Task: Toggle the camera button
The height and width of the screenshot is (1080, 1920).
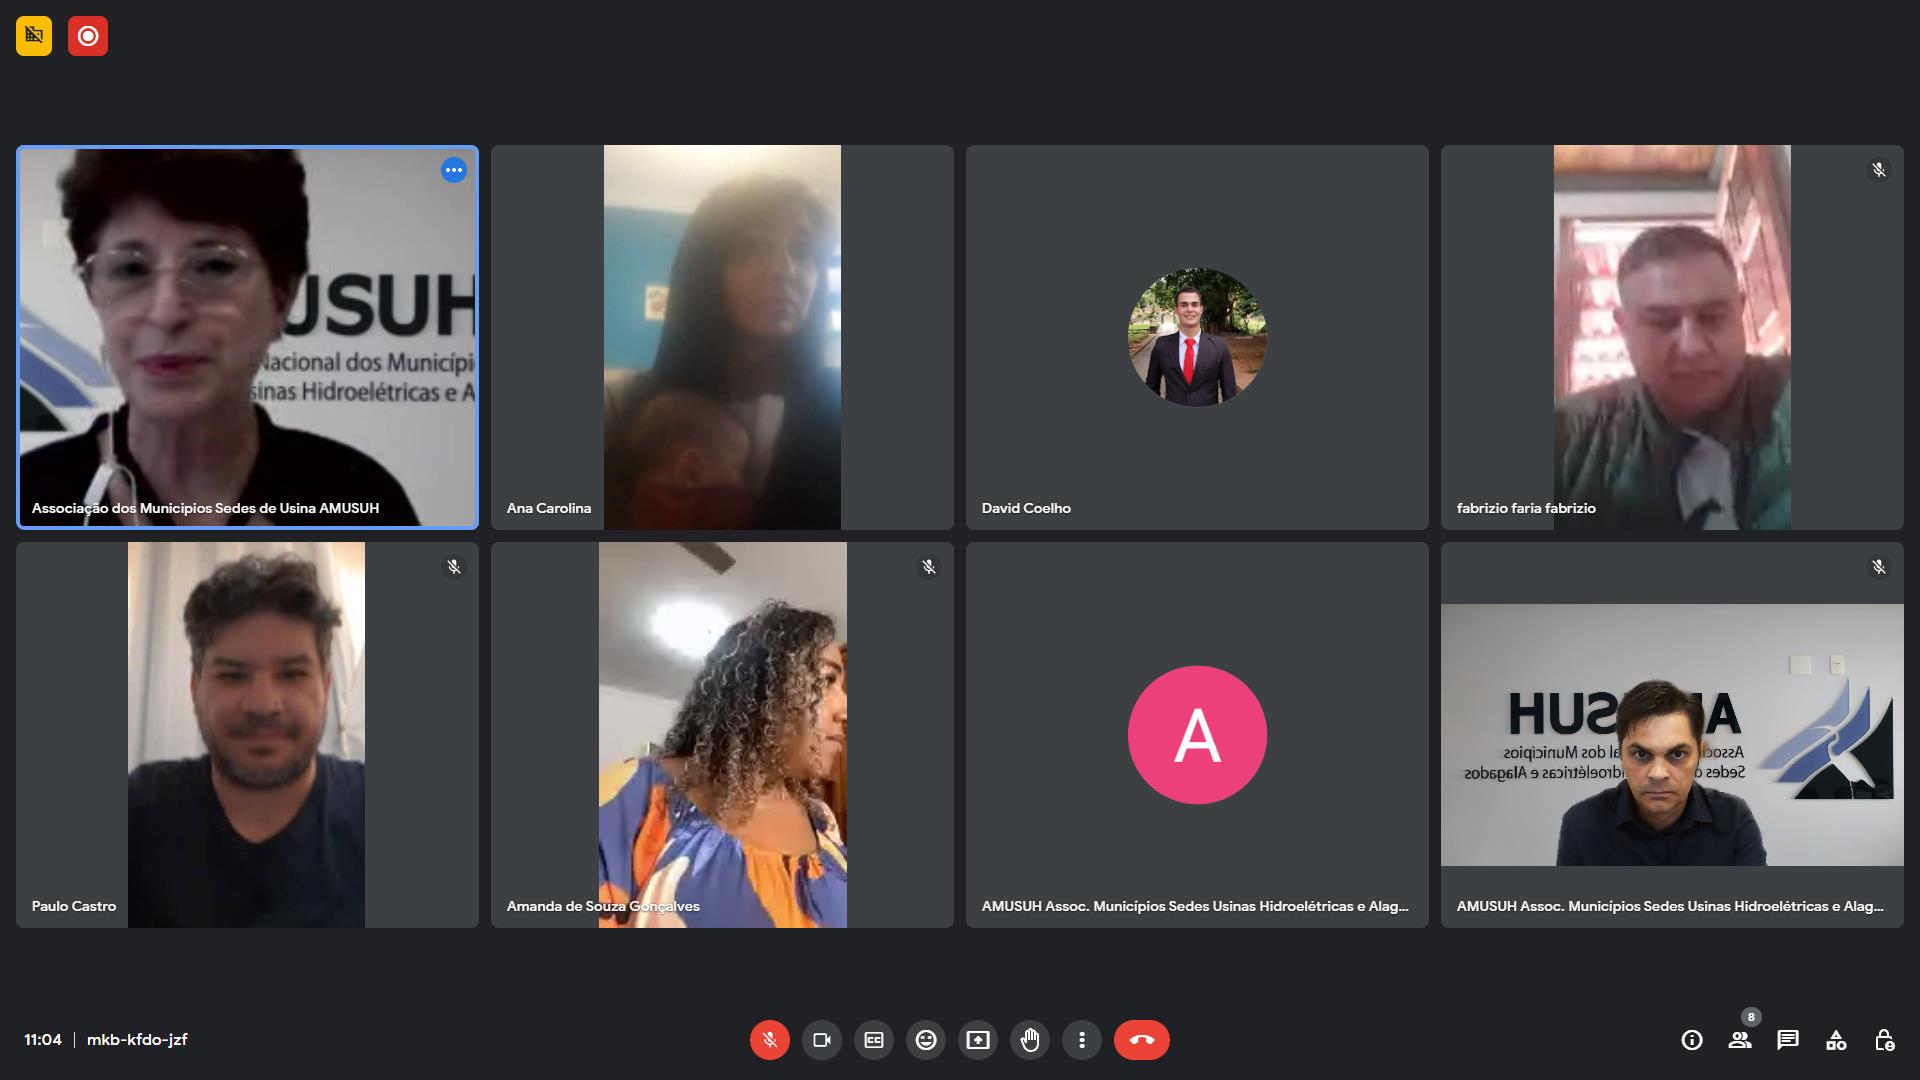Action: (822, 1040)
